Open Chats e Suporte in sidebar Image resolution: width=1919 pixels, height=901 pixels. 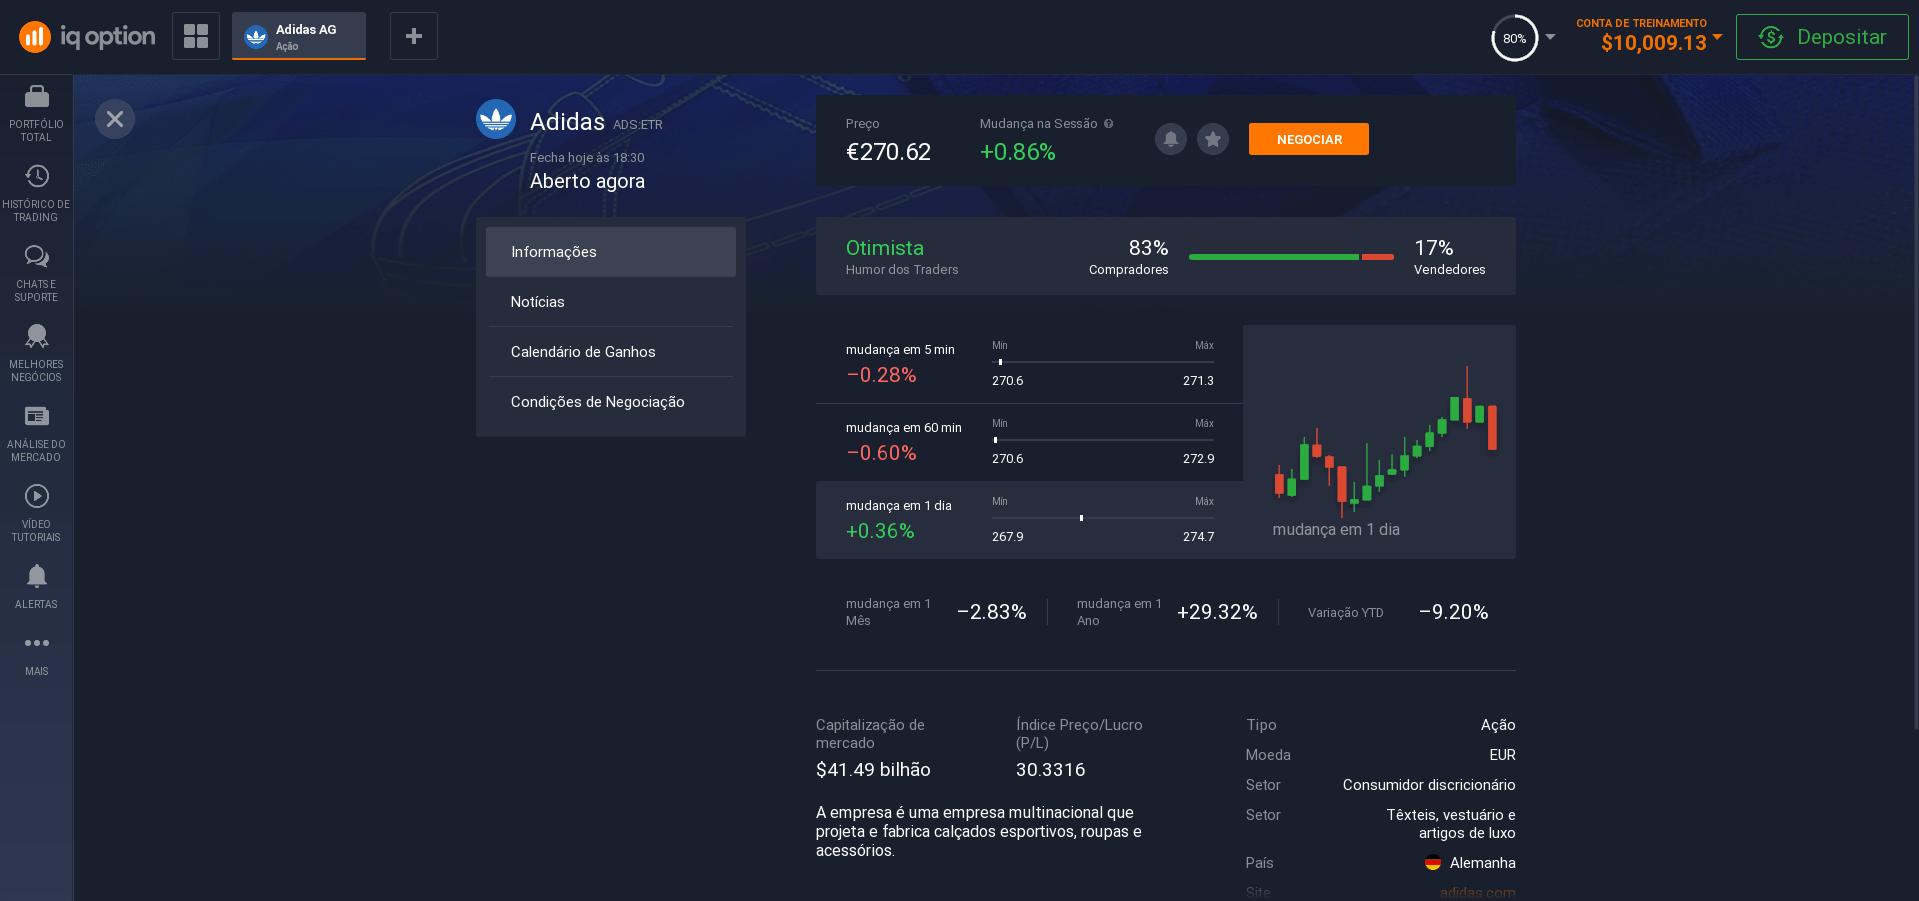[x=36, y=274]
